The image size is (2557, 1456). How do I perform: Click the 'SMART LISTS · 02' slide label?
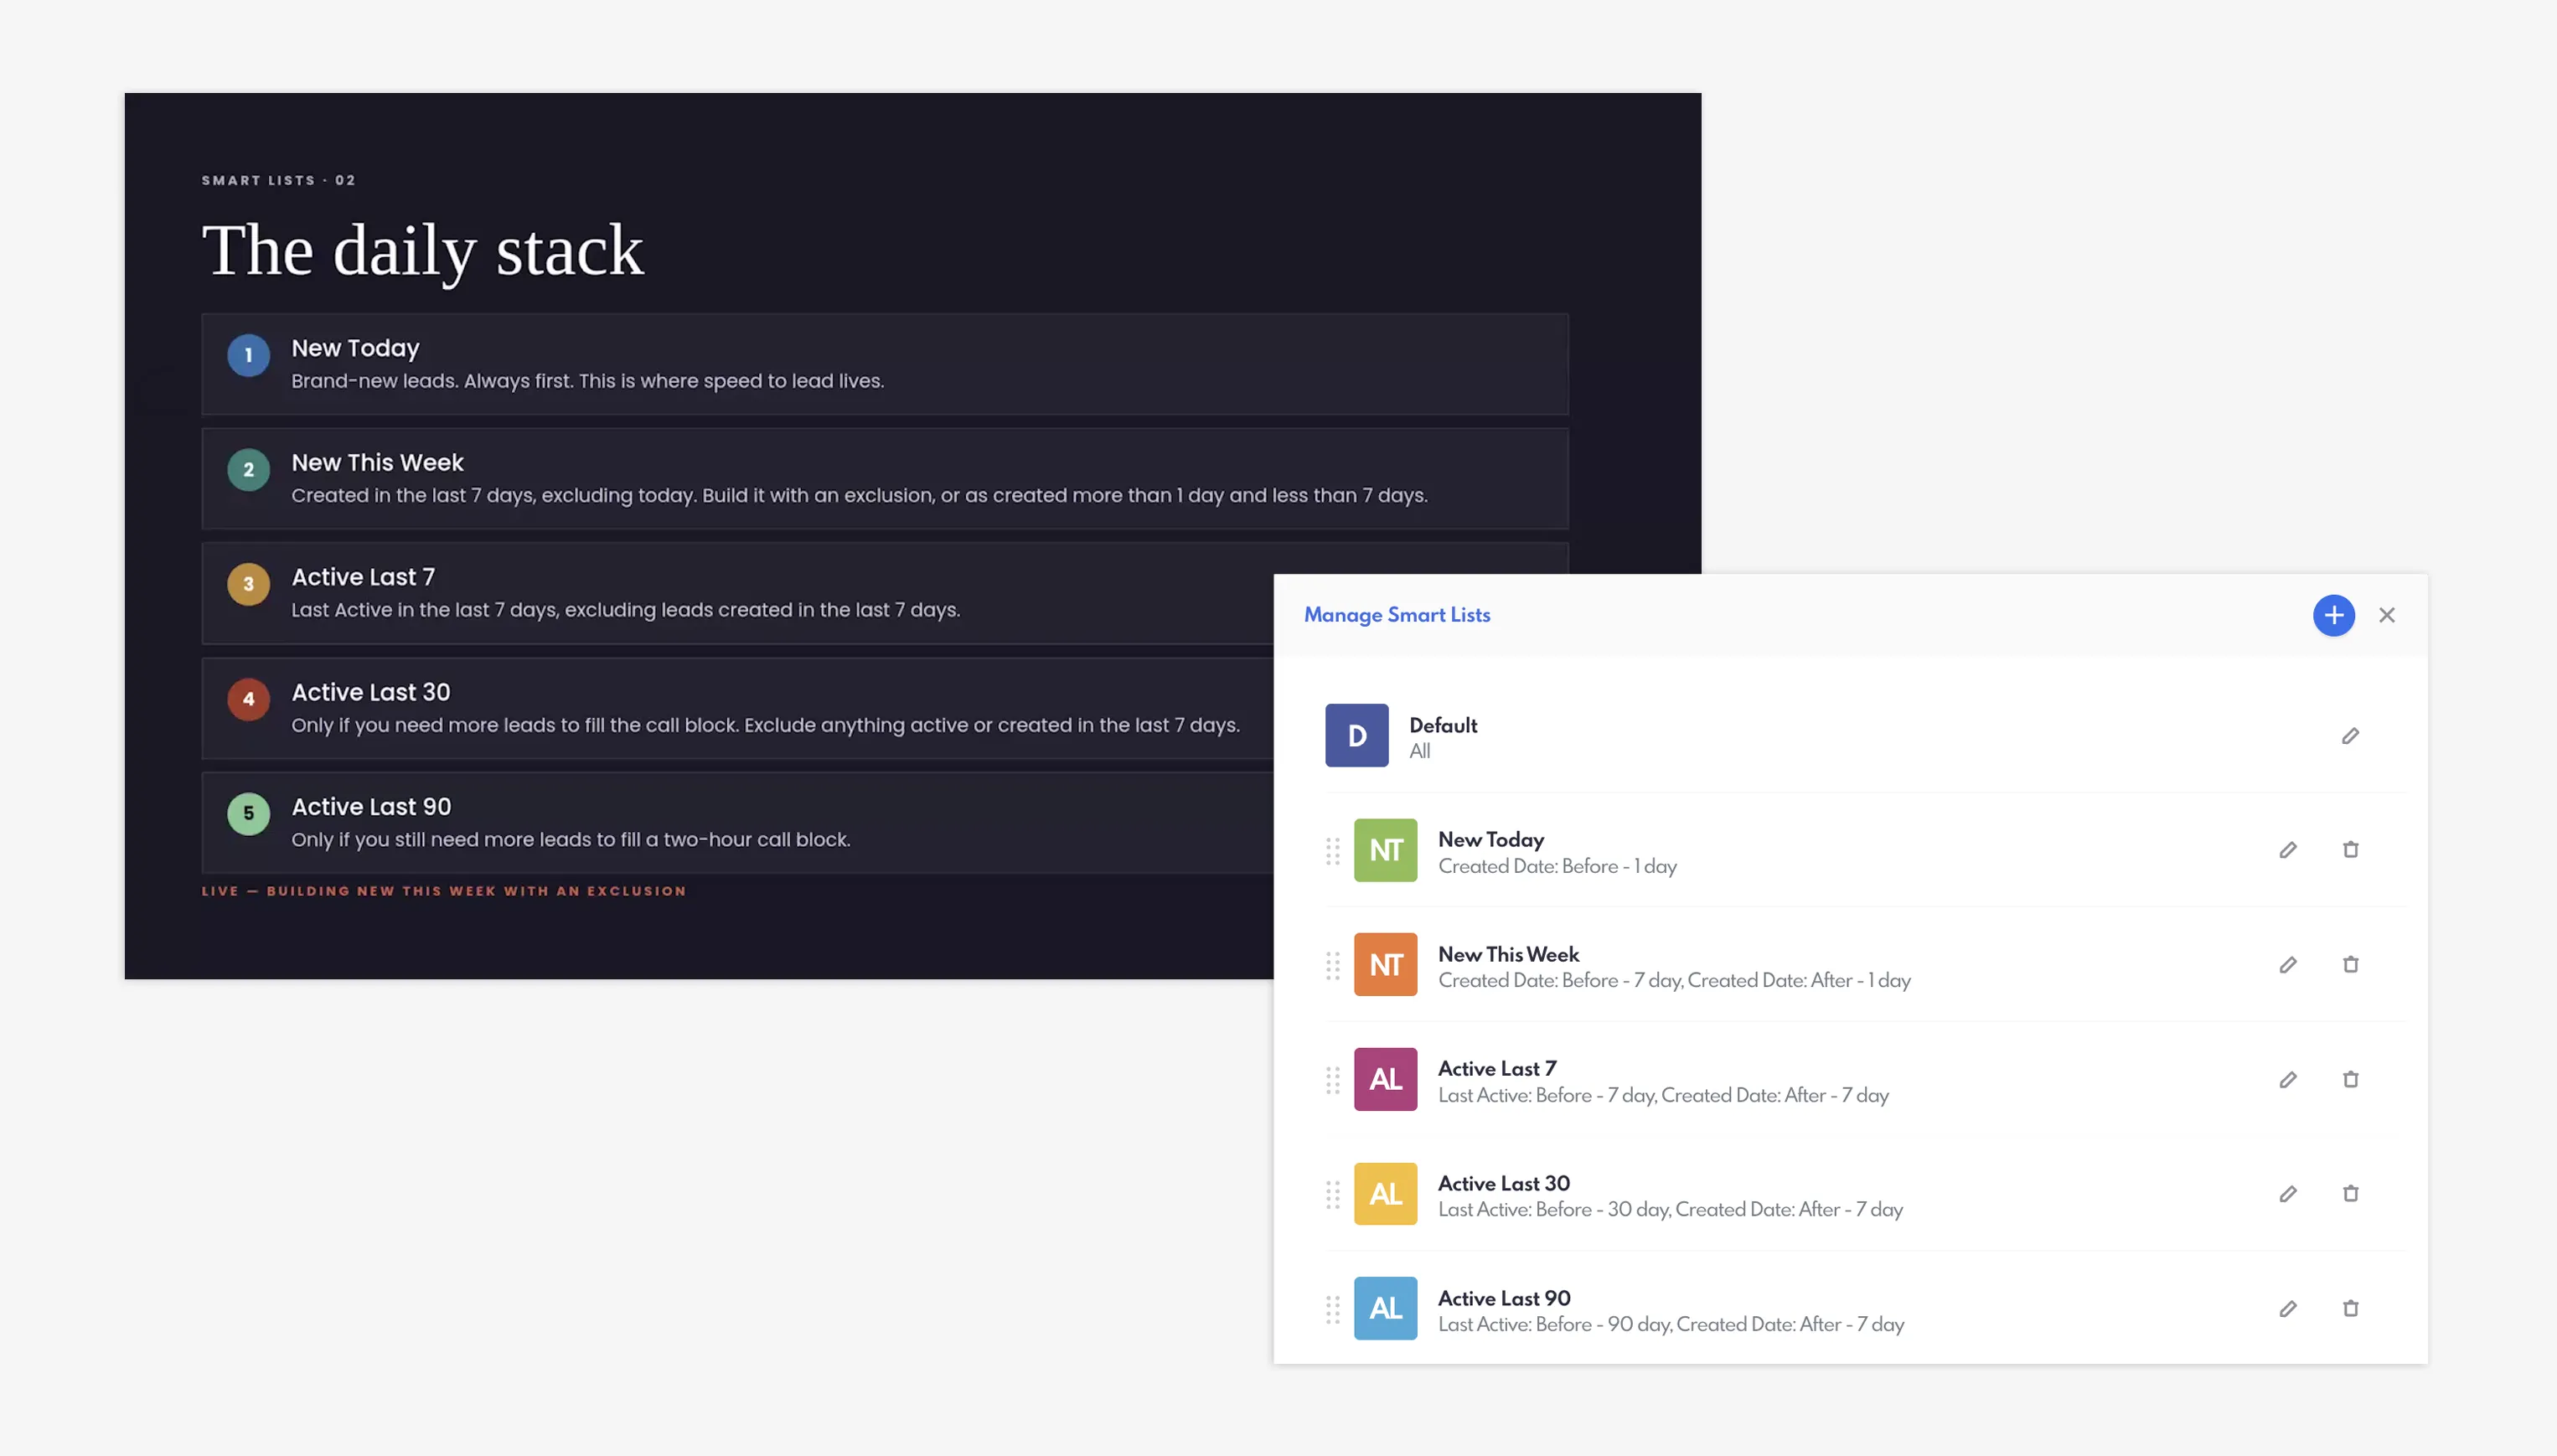(278, 180)
